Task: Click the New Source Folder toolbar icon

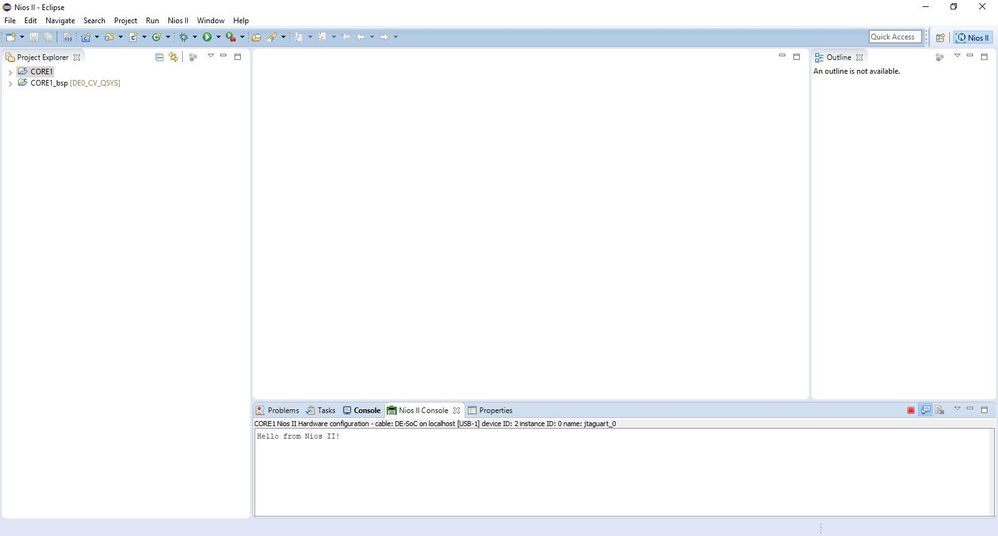Action: [109, 37]
